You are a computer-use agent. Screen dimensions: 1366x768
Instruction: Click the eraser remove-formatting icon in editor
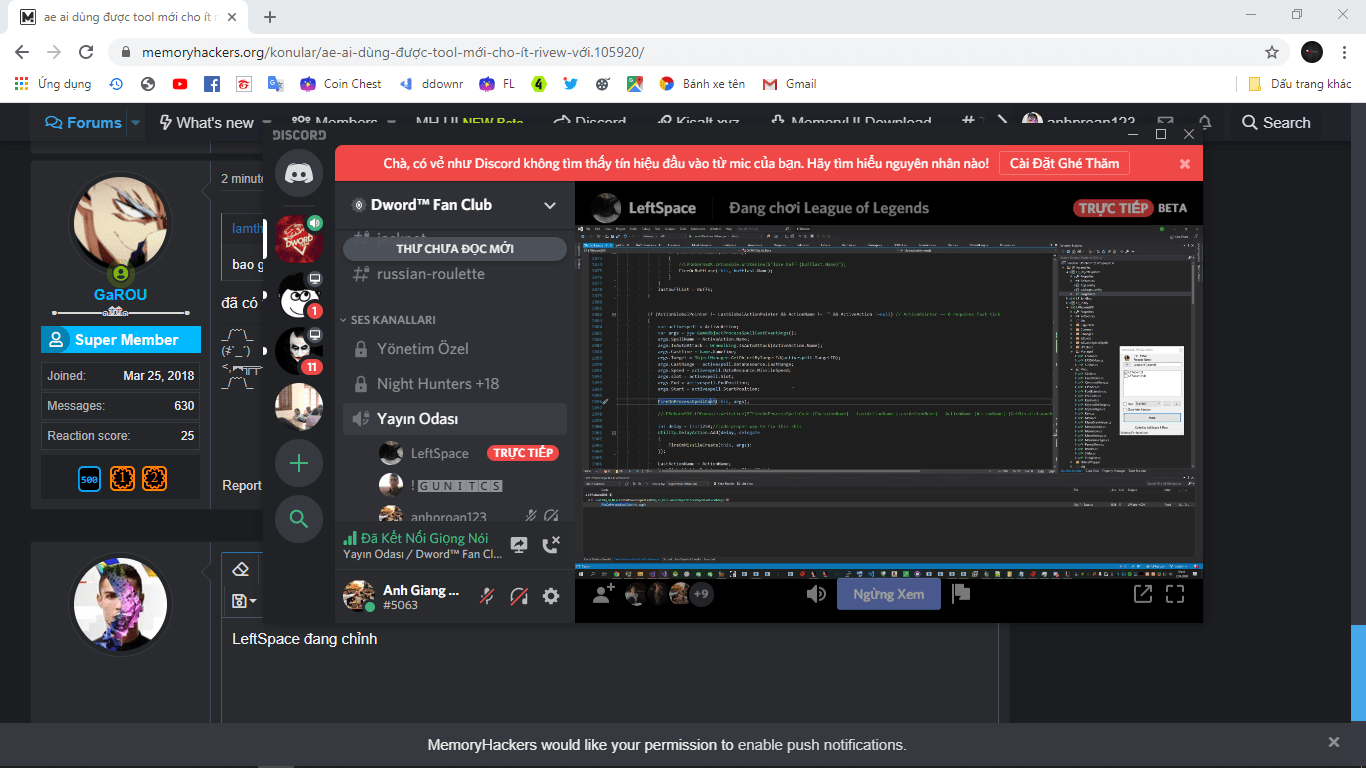click(x=240, y=569)
